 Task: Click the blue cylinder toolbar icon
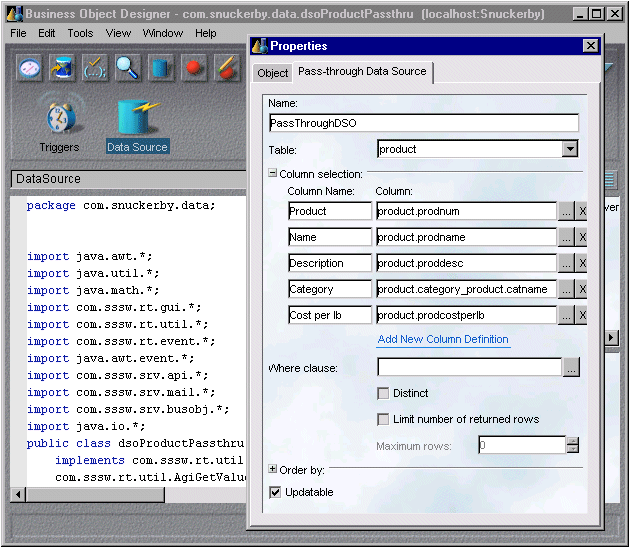[161, 68]
